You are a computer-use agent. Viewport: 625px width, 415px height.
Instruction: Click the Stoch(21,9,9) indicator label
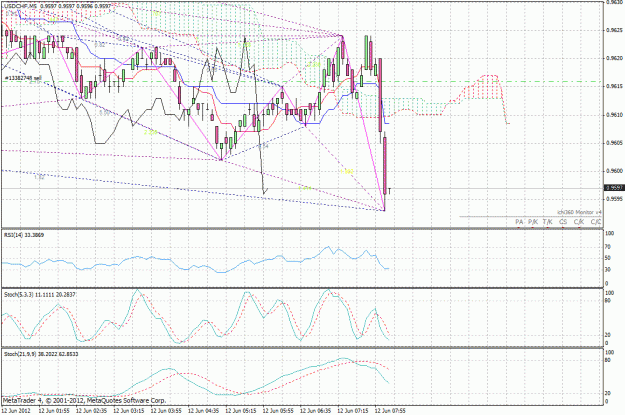41,354
